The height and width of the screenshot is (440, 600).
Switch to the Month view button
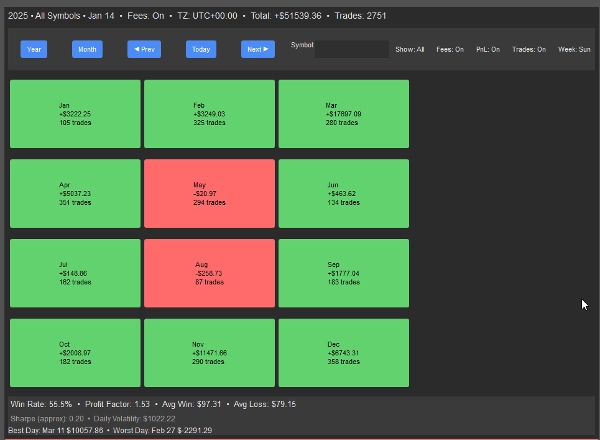point(87,49)
